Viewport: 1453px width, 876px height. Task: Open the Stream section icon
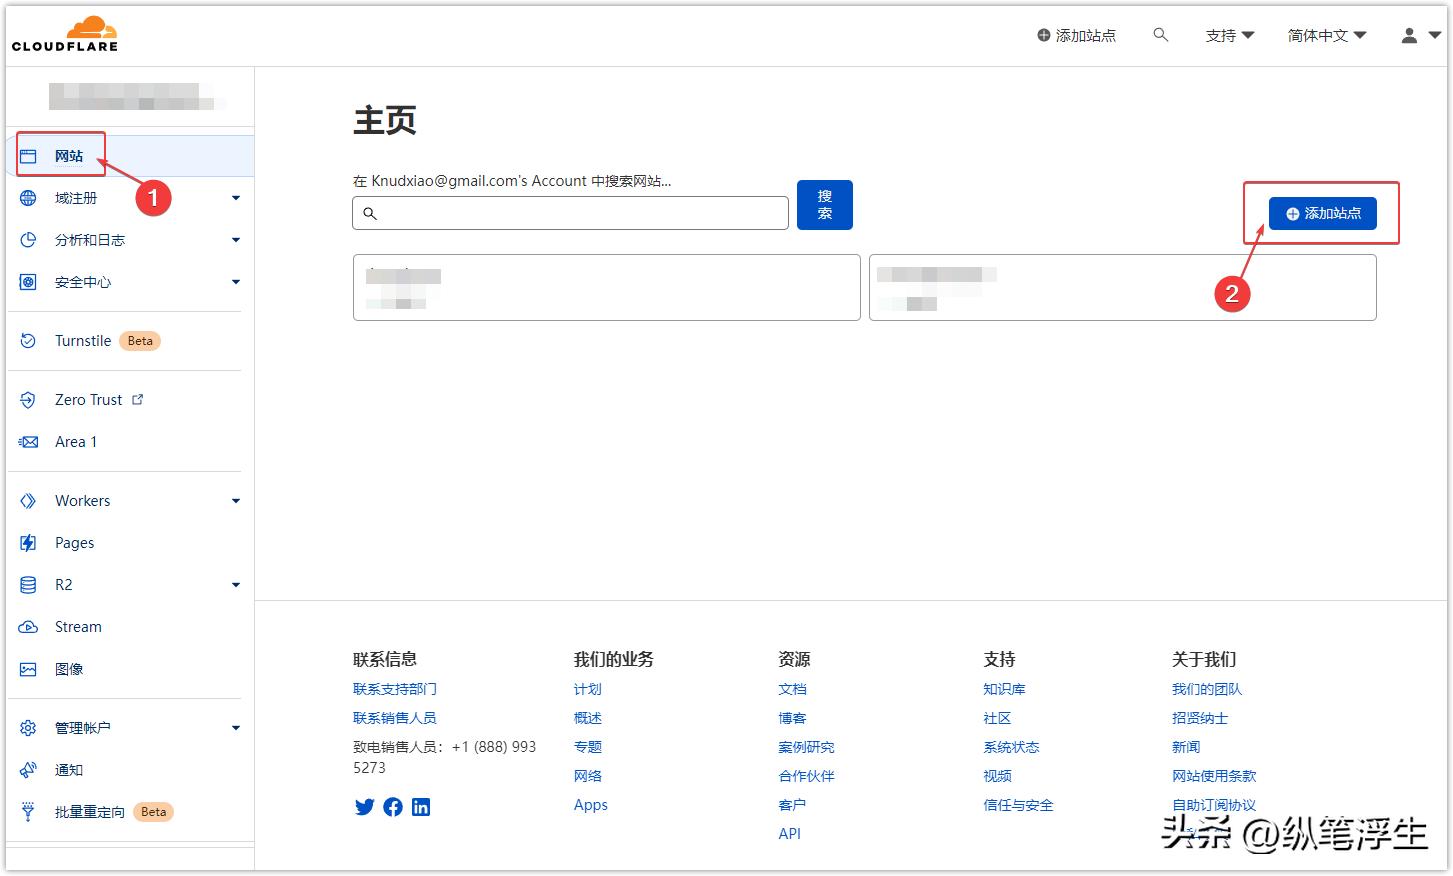28,626
